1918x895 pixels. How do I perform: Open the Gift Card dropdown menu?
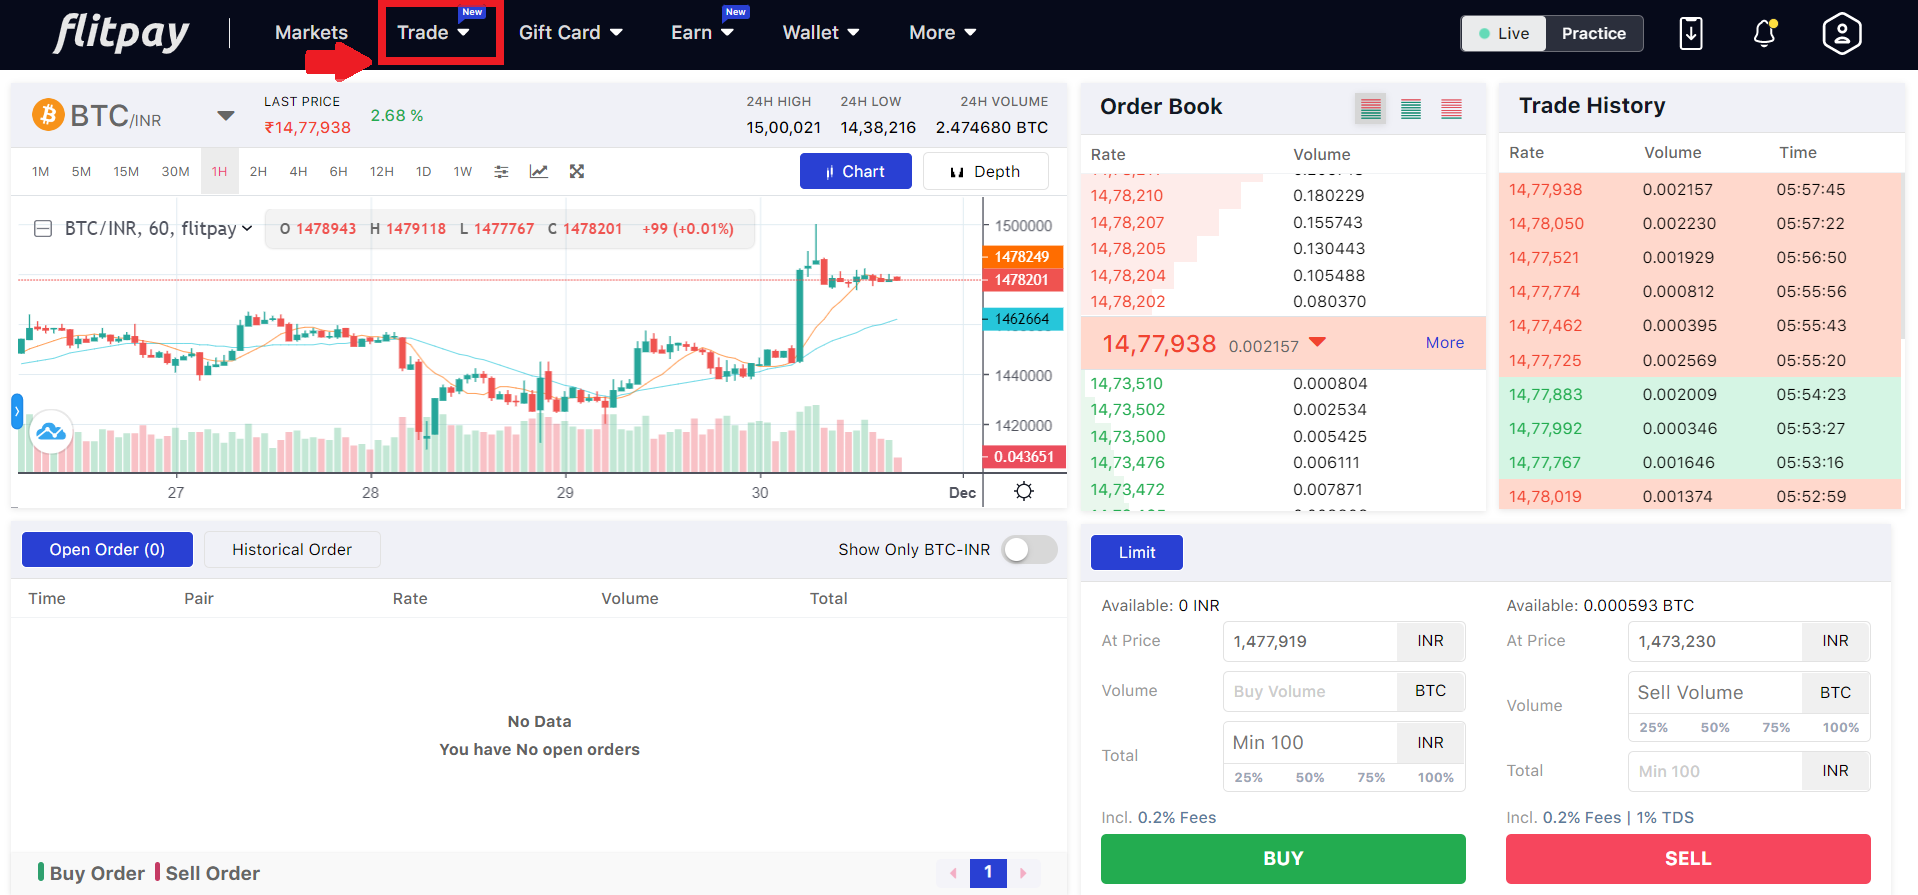[571, 33]
